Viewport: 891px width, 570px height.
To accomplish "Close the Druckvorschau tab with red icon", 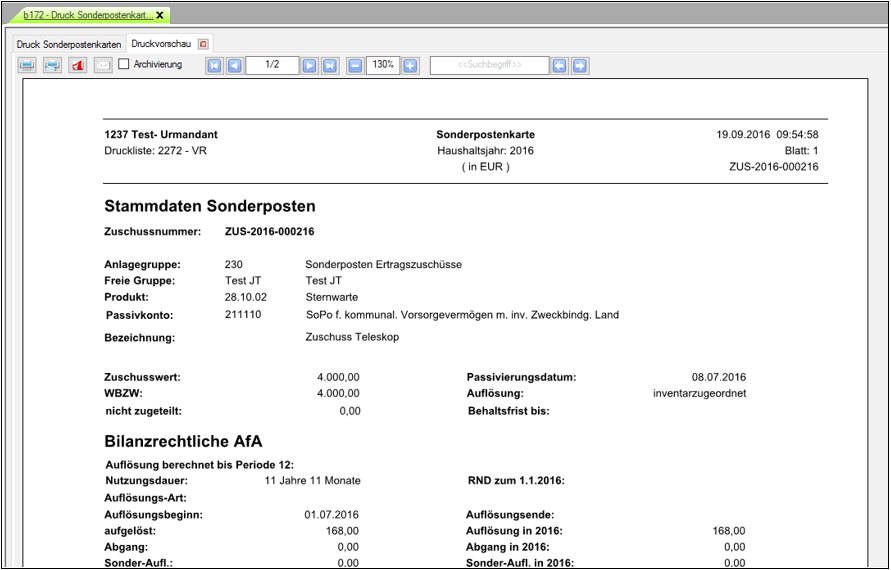I will pos(203,44).
